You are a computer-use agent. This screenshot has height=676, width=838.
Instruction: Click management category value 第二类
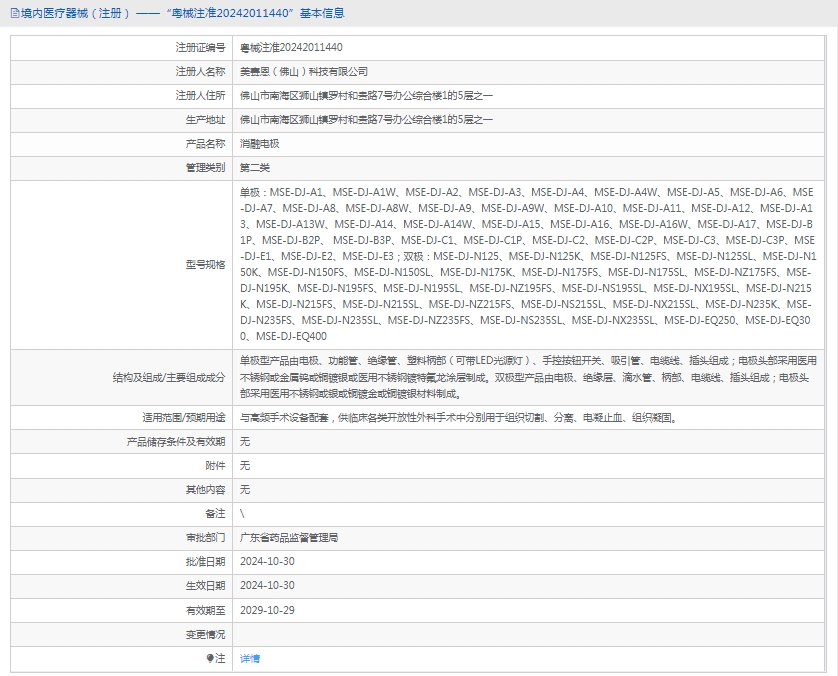point(255,167)
